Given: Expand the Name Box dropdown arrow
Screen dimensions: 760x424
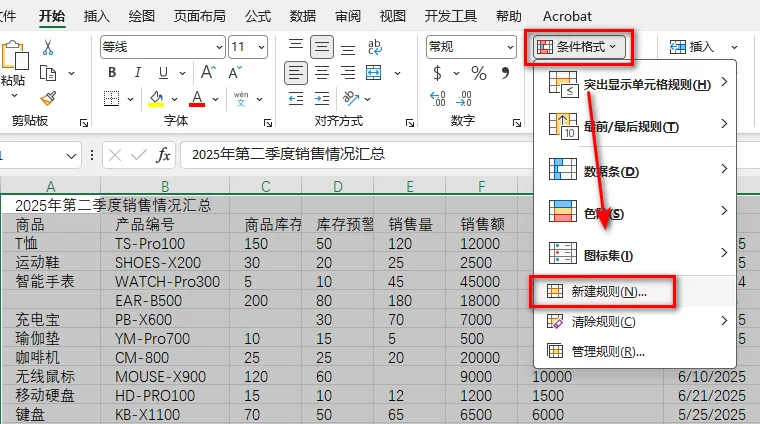Looking at the screenshot, I should [71, 156].
